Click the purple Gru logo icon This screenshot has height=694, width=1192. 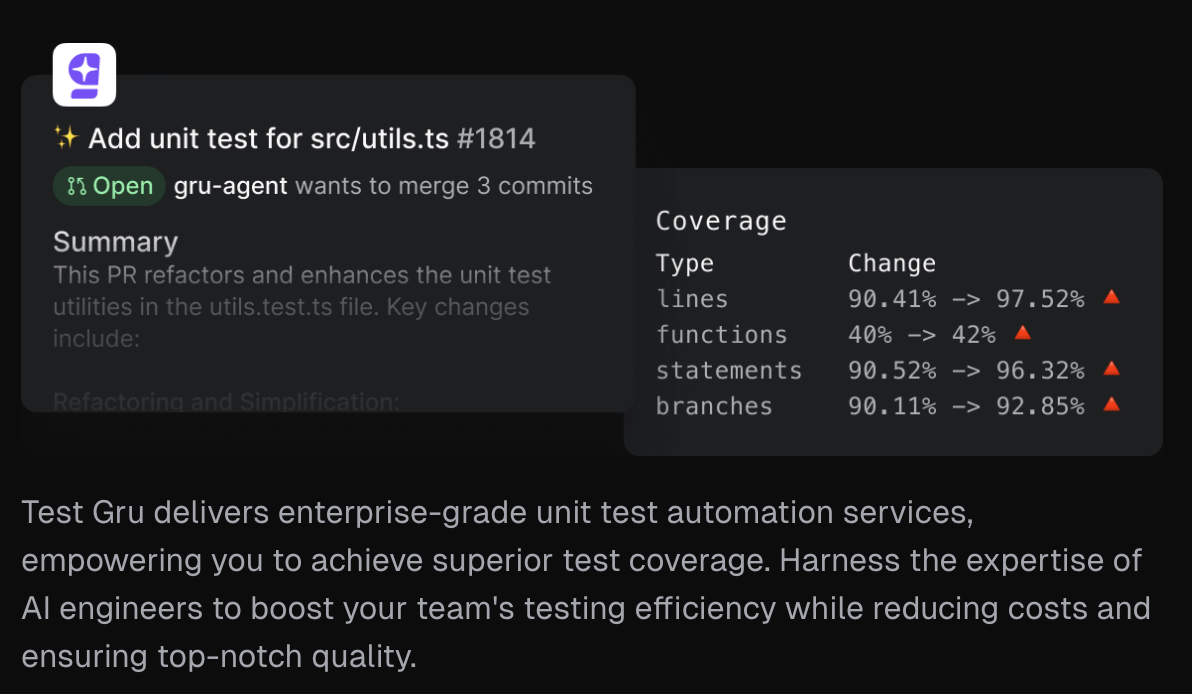pyautogui.click(x=84, y=75)
